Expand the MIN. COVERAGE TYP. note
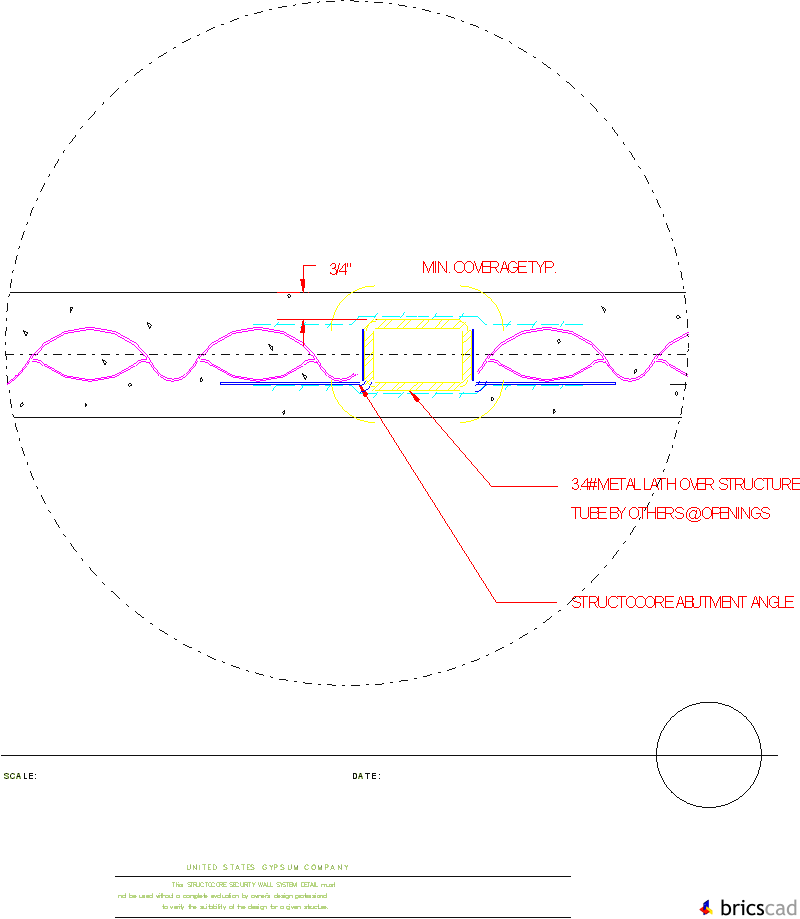Image resolution: width=800 pixels, height=919 pixels. (x=488, y=266)
